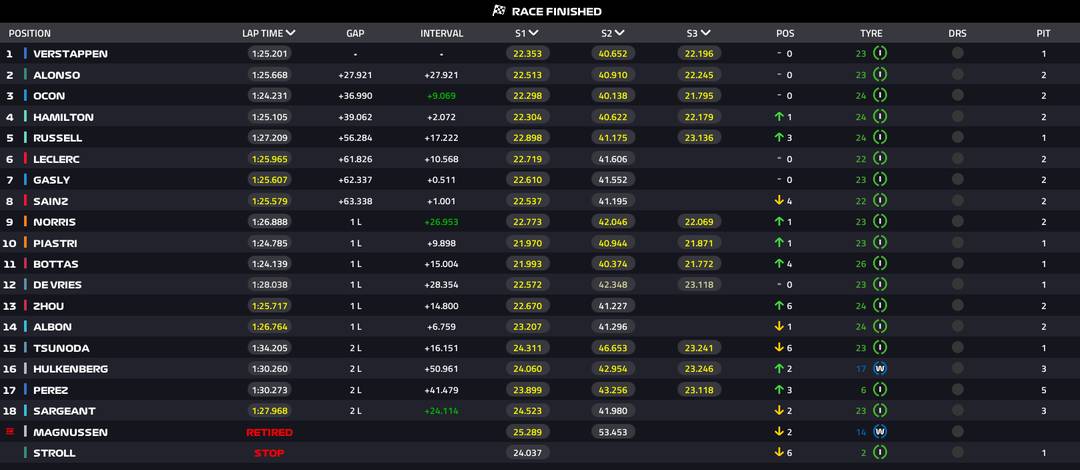Click Russell's intermediate tyre icon
Screen dimensions: 1080x470
[x=880, y=137]
